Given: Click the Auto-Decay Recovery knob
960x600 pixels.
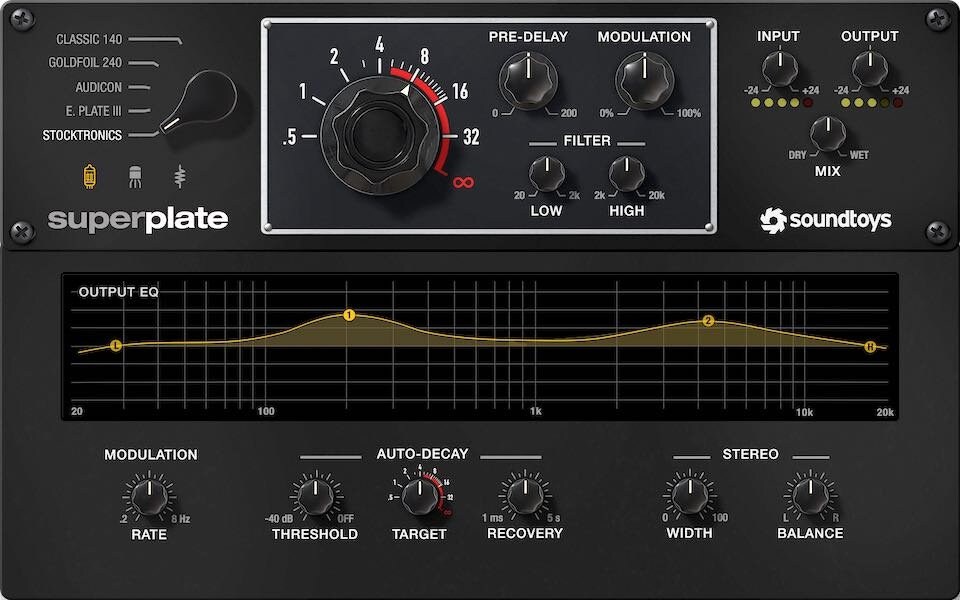Looking at the screenshot, I should 525,496.
